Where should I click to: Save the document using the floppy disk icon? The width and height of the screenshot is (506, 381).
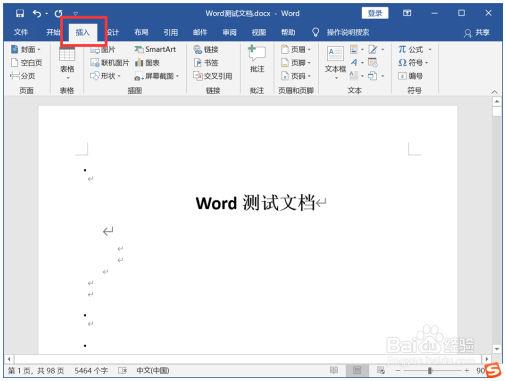20,13
